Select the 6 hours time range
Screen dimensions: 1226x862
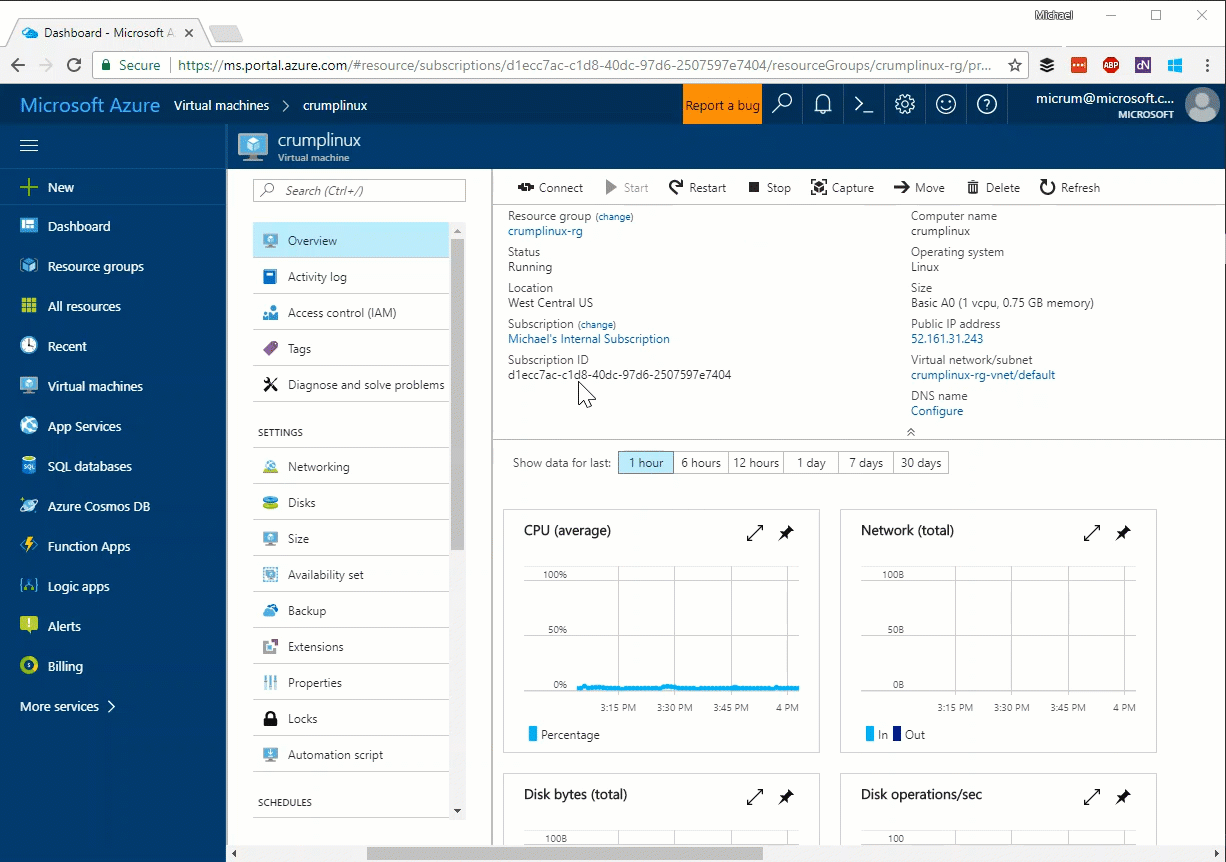700,463
